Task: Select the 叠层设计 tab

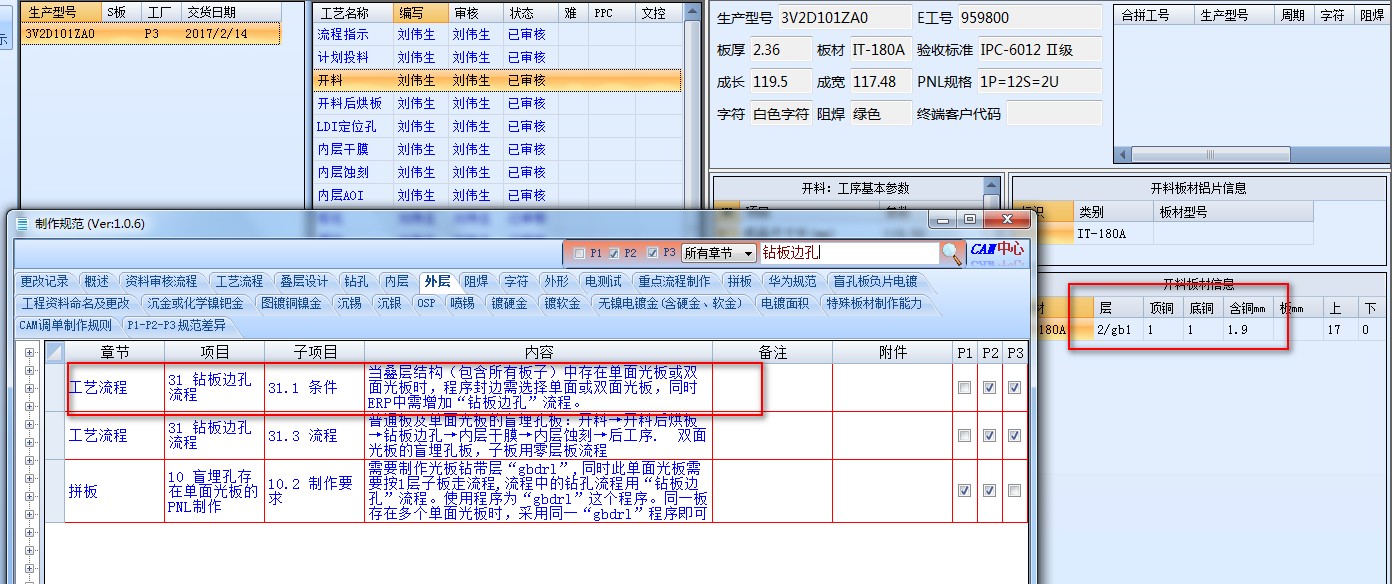Action: click(x=303, y=282)
